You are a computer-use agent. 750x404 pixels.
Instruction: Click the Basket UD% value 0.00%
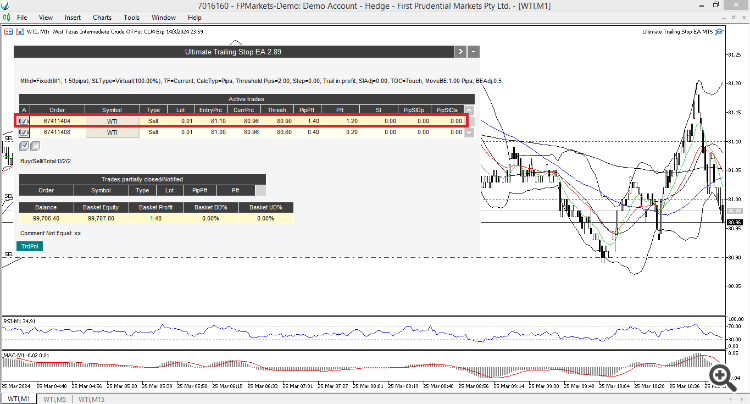[x=265, y=218]
